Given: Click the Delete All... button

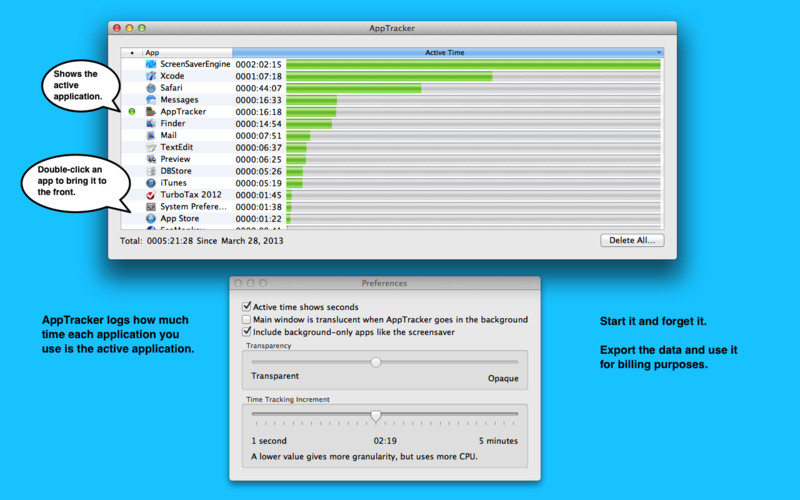Looking at the screenshot, I should click(x=632, y=240).
